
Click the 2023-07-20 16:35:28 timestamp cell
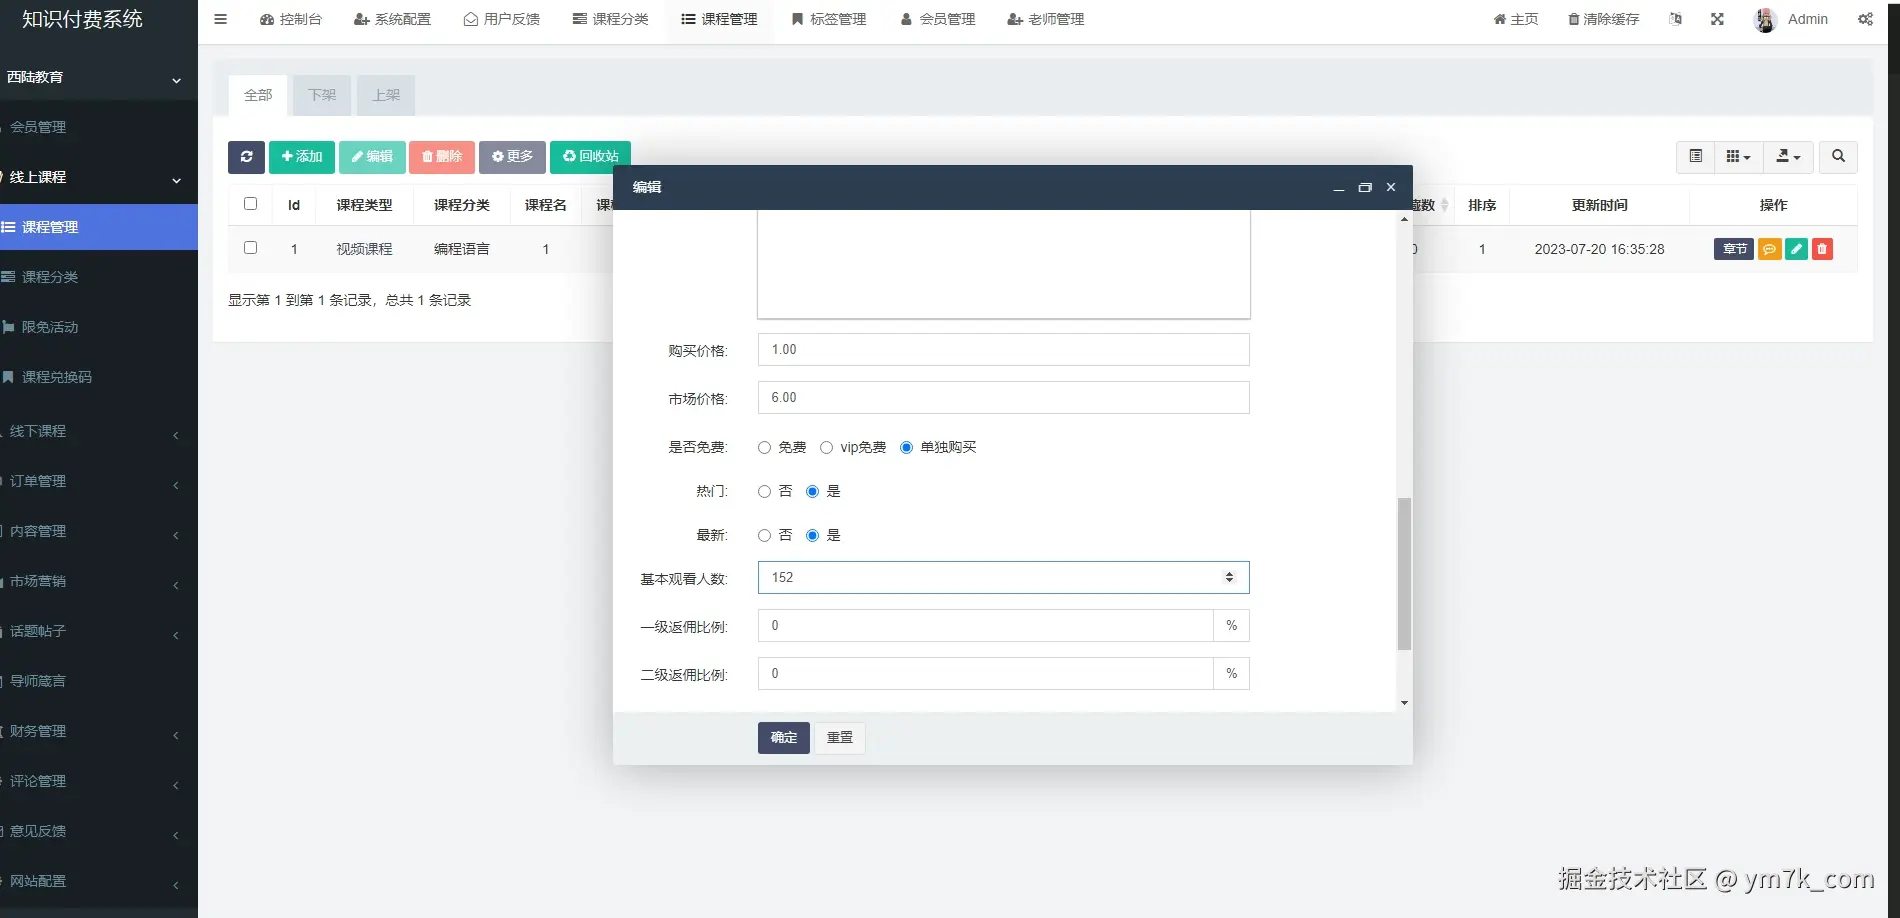[1599, 249]
